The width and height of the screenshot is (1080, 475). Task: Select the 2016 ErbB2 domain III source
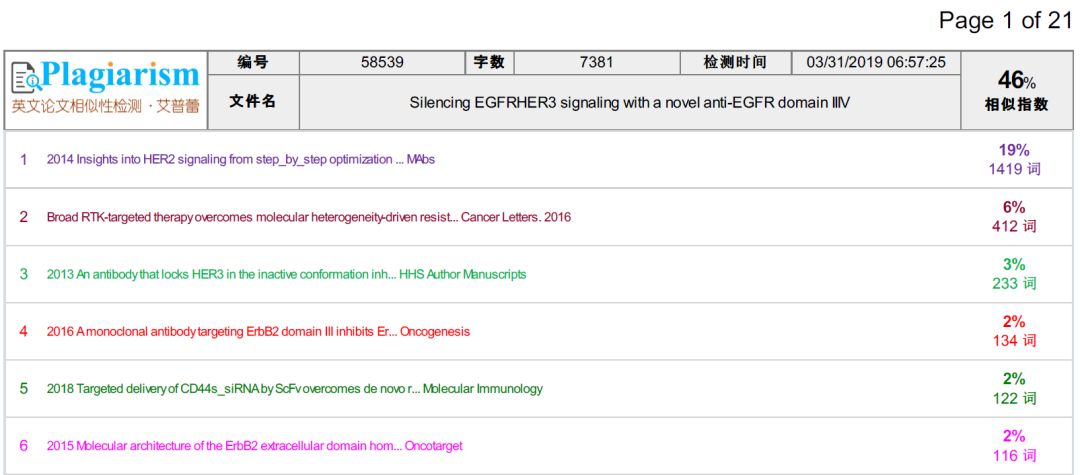click(x=258, y=331)
